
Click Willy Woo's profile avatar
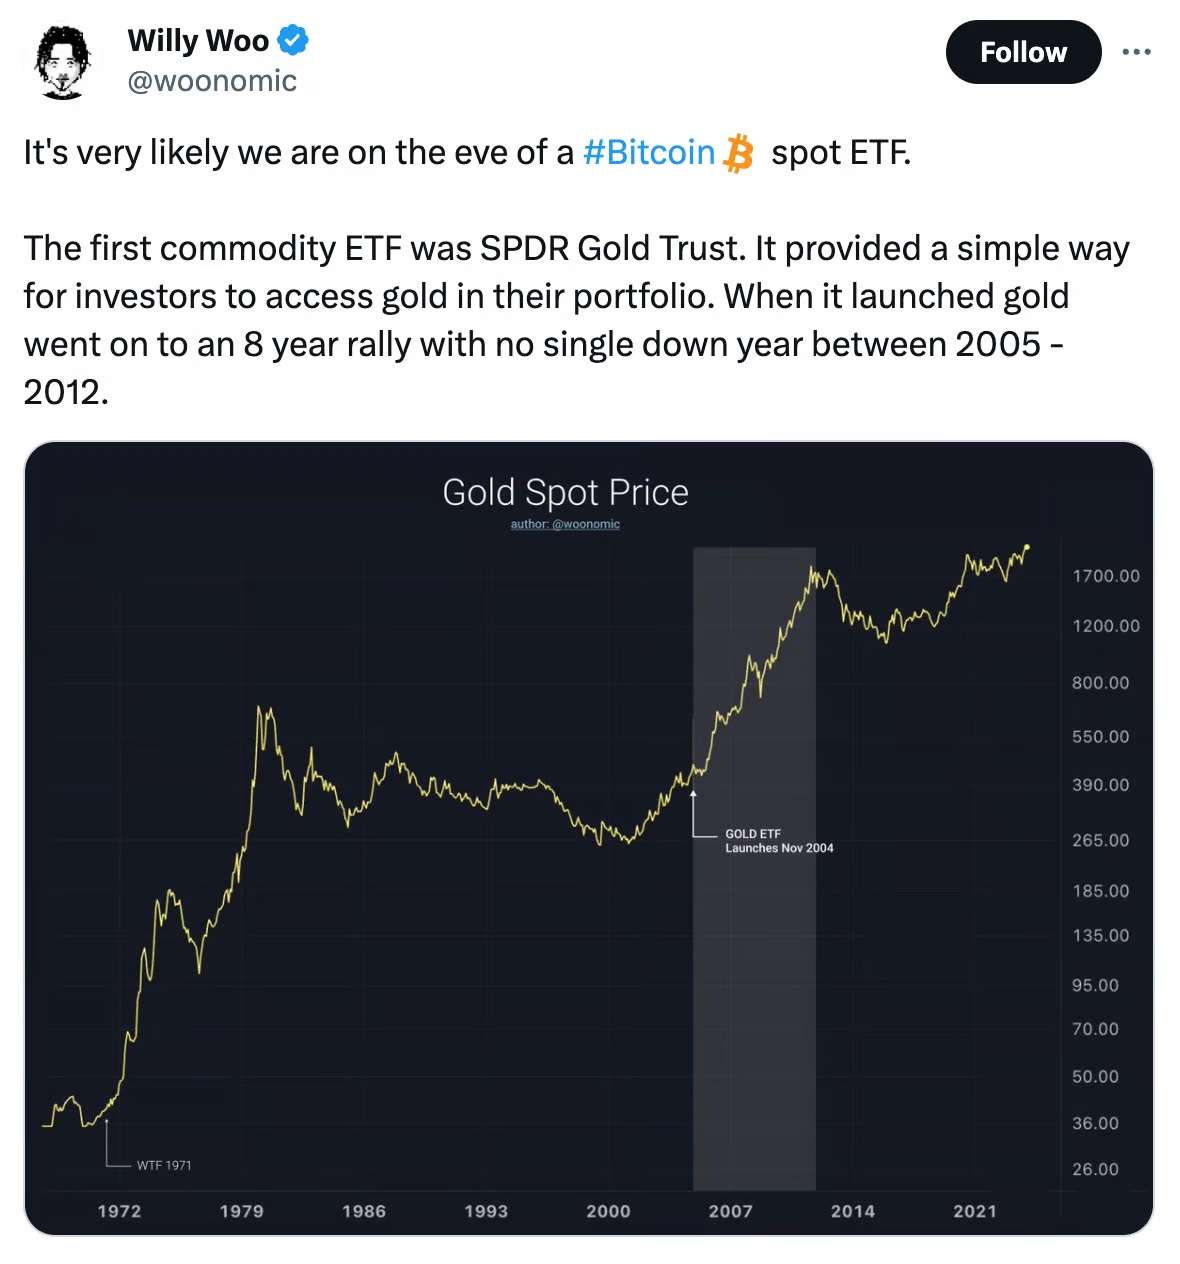coord(62,62)
